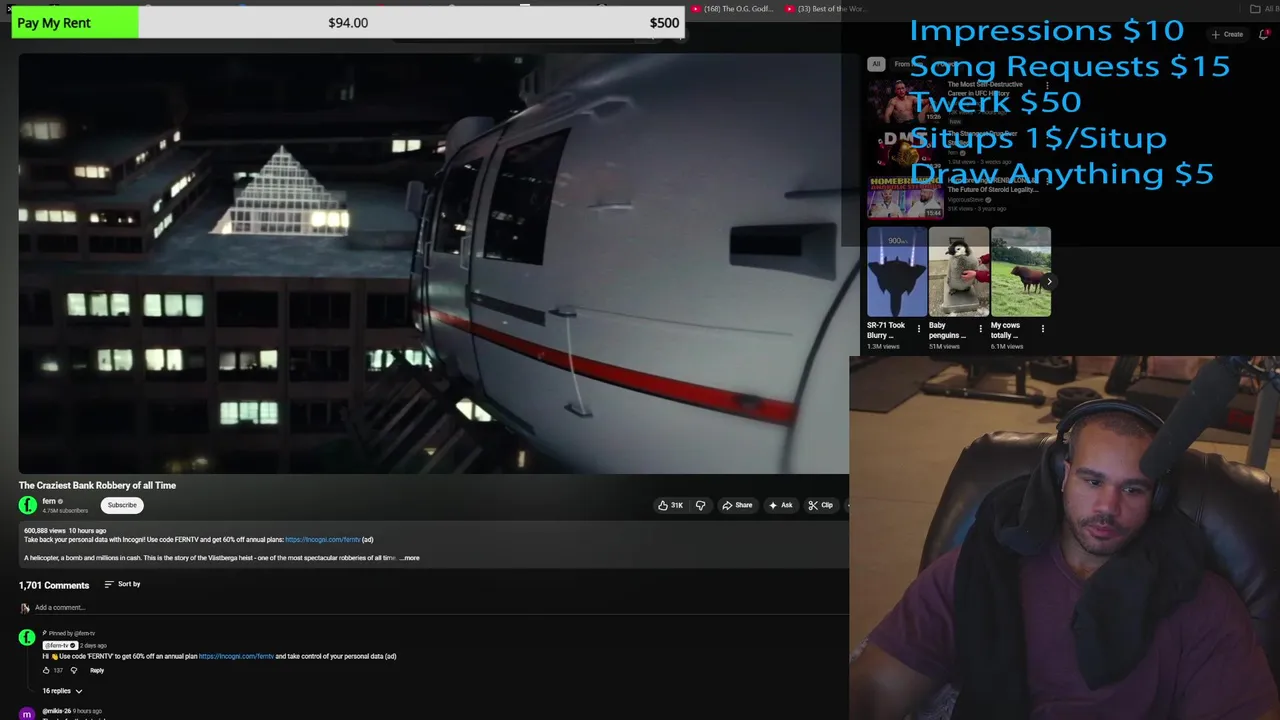Switch to the (33) Best of the Wor... browser tab
1280x720 pixels.
[x=825, y=9]
